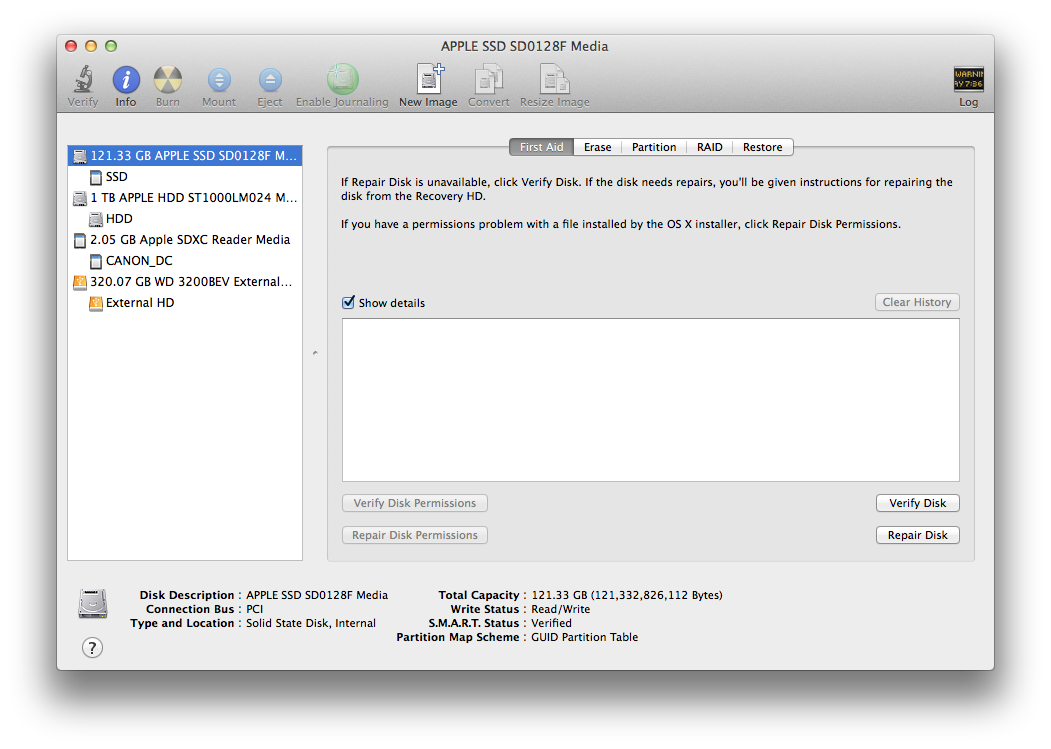The height and width of the screenshot is (749, 1051).
Task: Click the sidebar splitter handle dot
Action: [315, 353]
